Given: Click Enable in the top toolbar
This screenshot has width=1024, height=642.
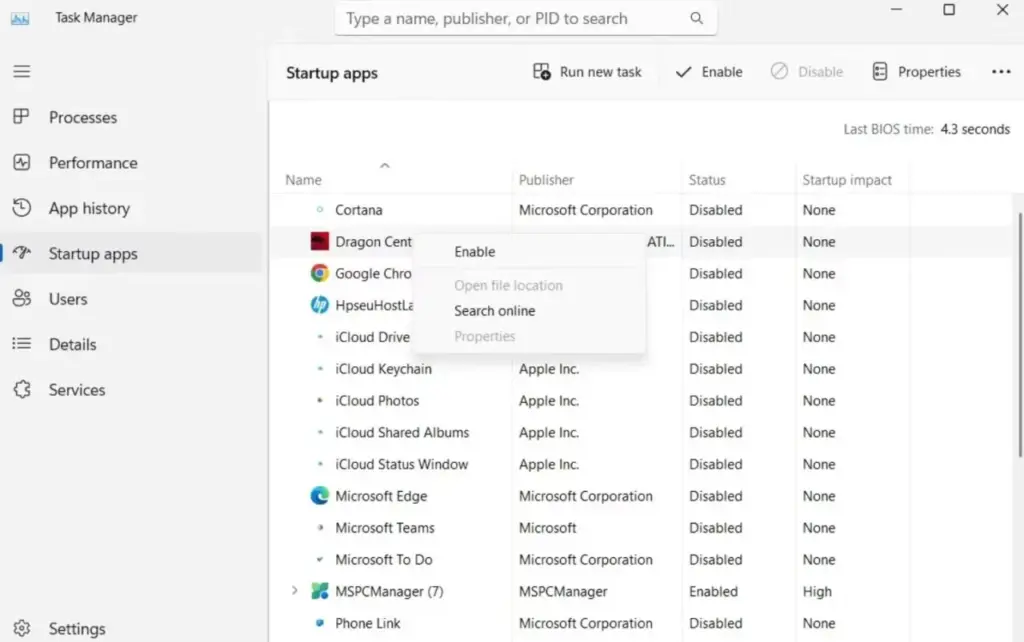Looking at the screenshot, I should (x=709, y=72).
